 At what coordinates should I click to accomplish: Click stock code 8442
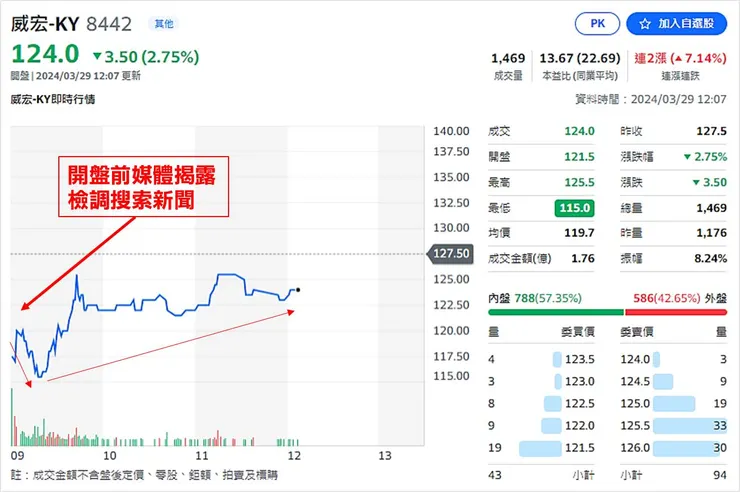pos(109,24)
